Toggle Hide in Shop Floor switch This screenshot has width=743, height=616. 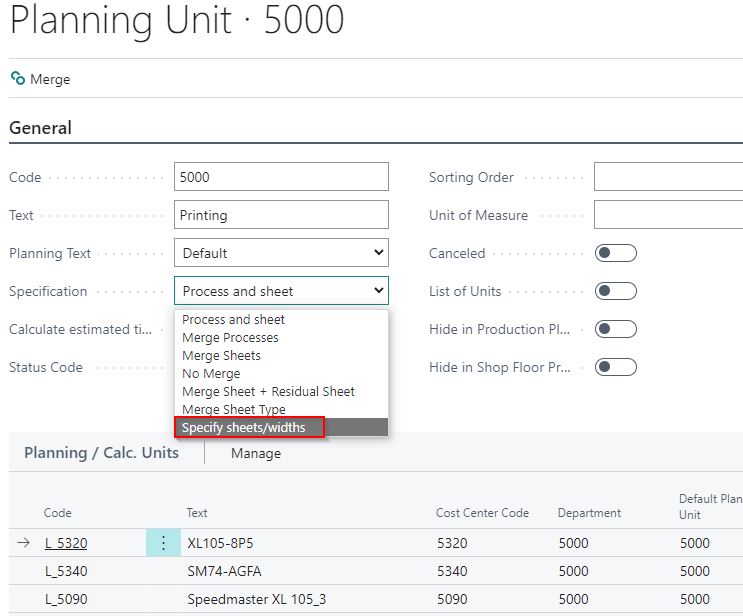tap(614, 367)
